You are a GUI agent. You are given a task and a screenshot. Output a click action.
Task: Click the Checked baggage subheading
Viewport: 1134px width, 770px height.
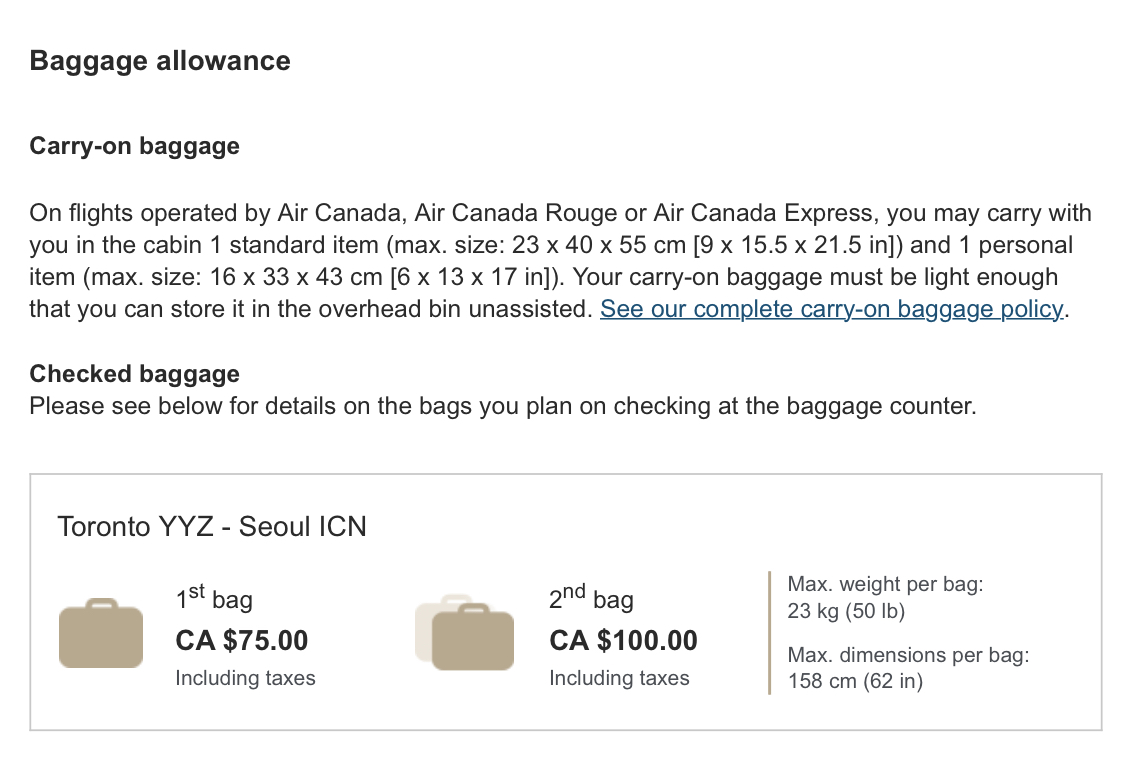coord(135,374)
